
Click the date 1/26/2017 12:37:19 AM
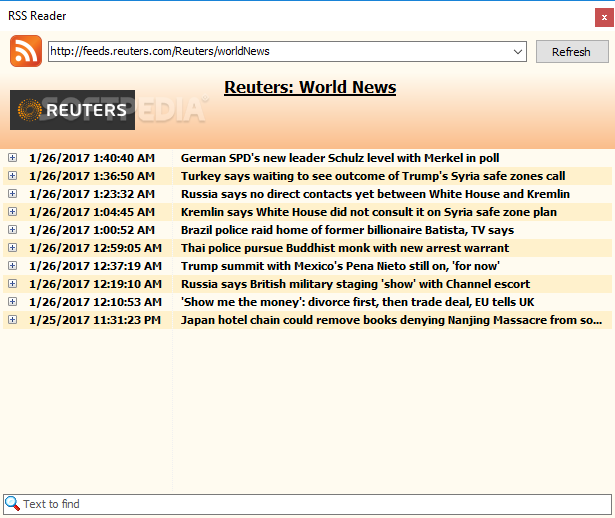95,266
